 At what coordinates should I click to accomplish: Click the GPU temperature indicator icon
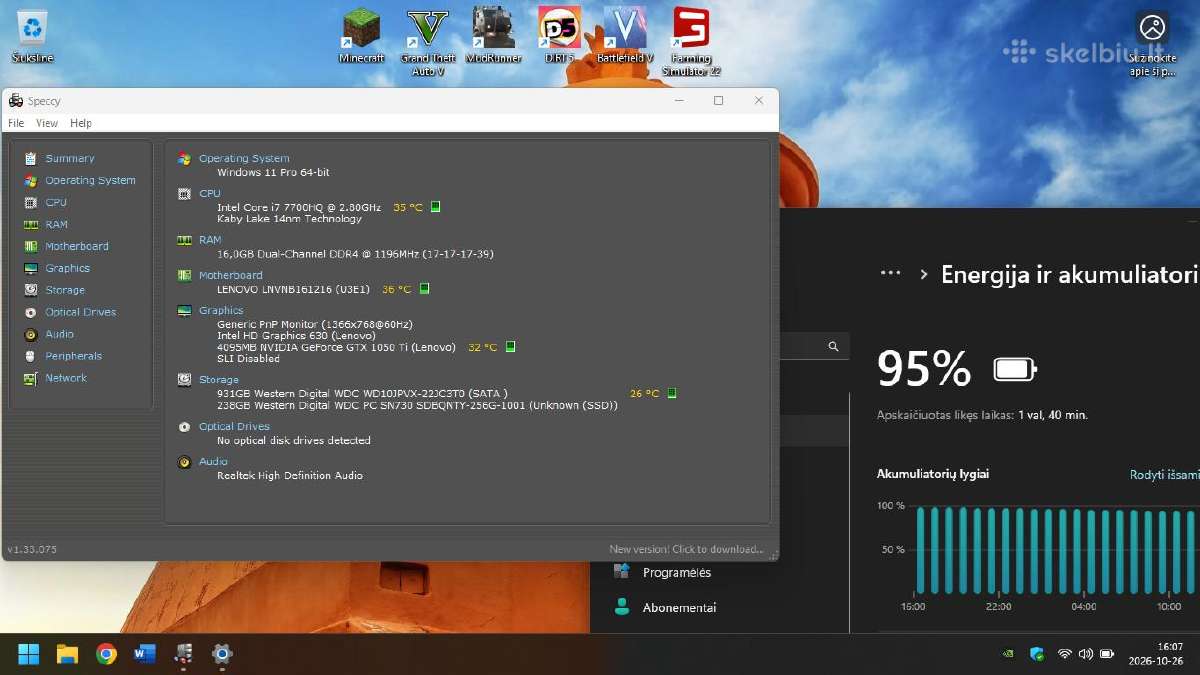510,347
